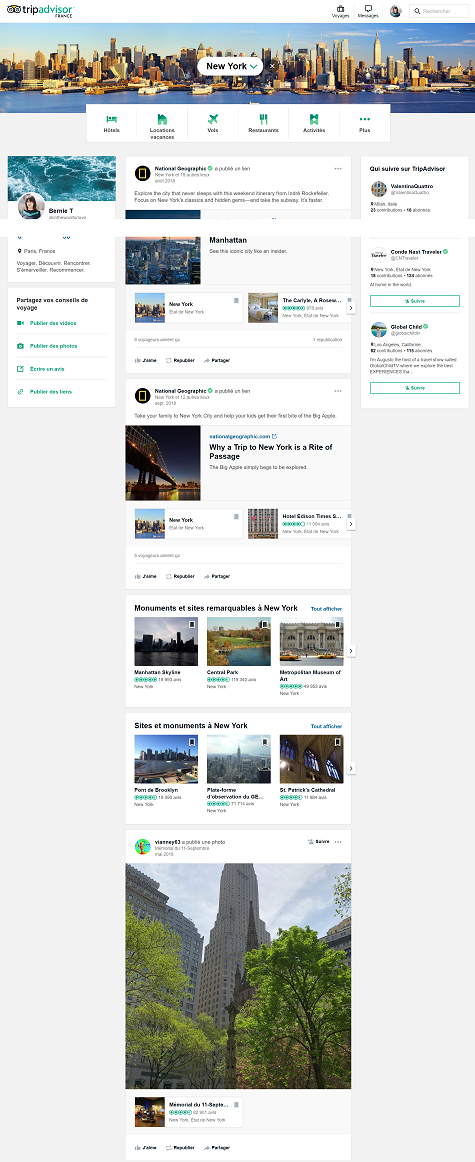Open the Locations vacances tab
The image size is (475, 1162).
tap(162, 123)
